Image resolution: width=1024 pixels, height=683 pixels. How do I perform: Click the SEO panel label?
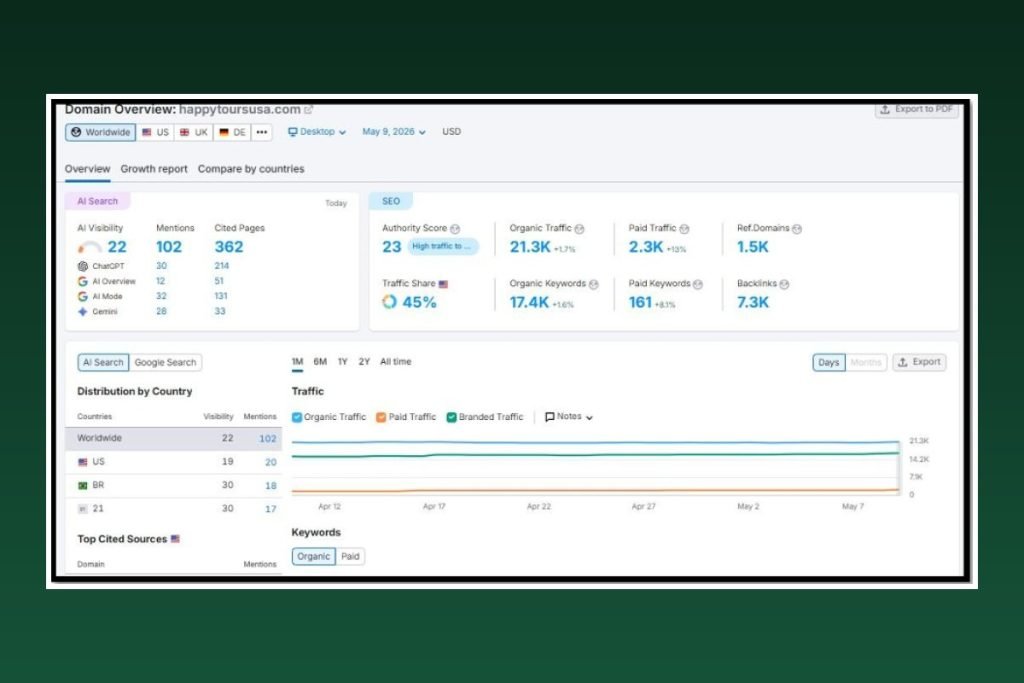click(391, 201)
